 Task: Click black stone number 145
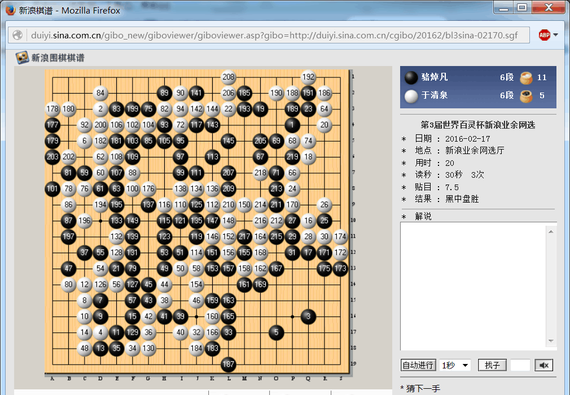click(x=228, y=141)
